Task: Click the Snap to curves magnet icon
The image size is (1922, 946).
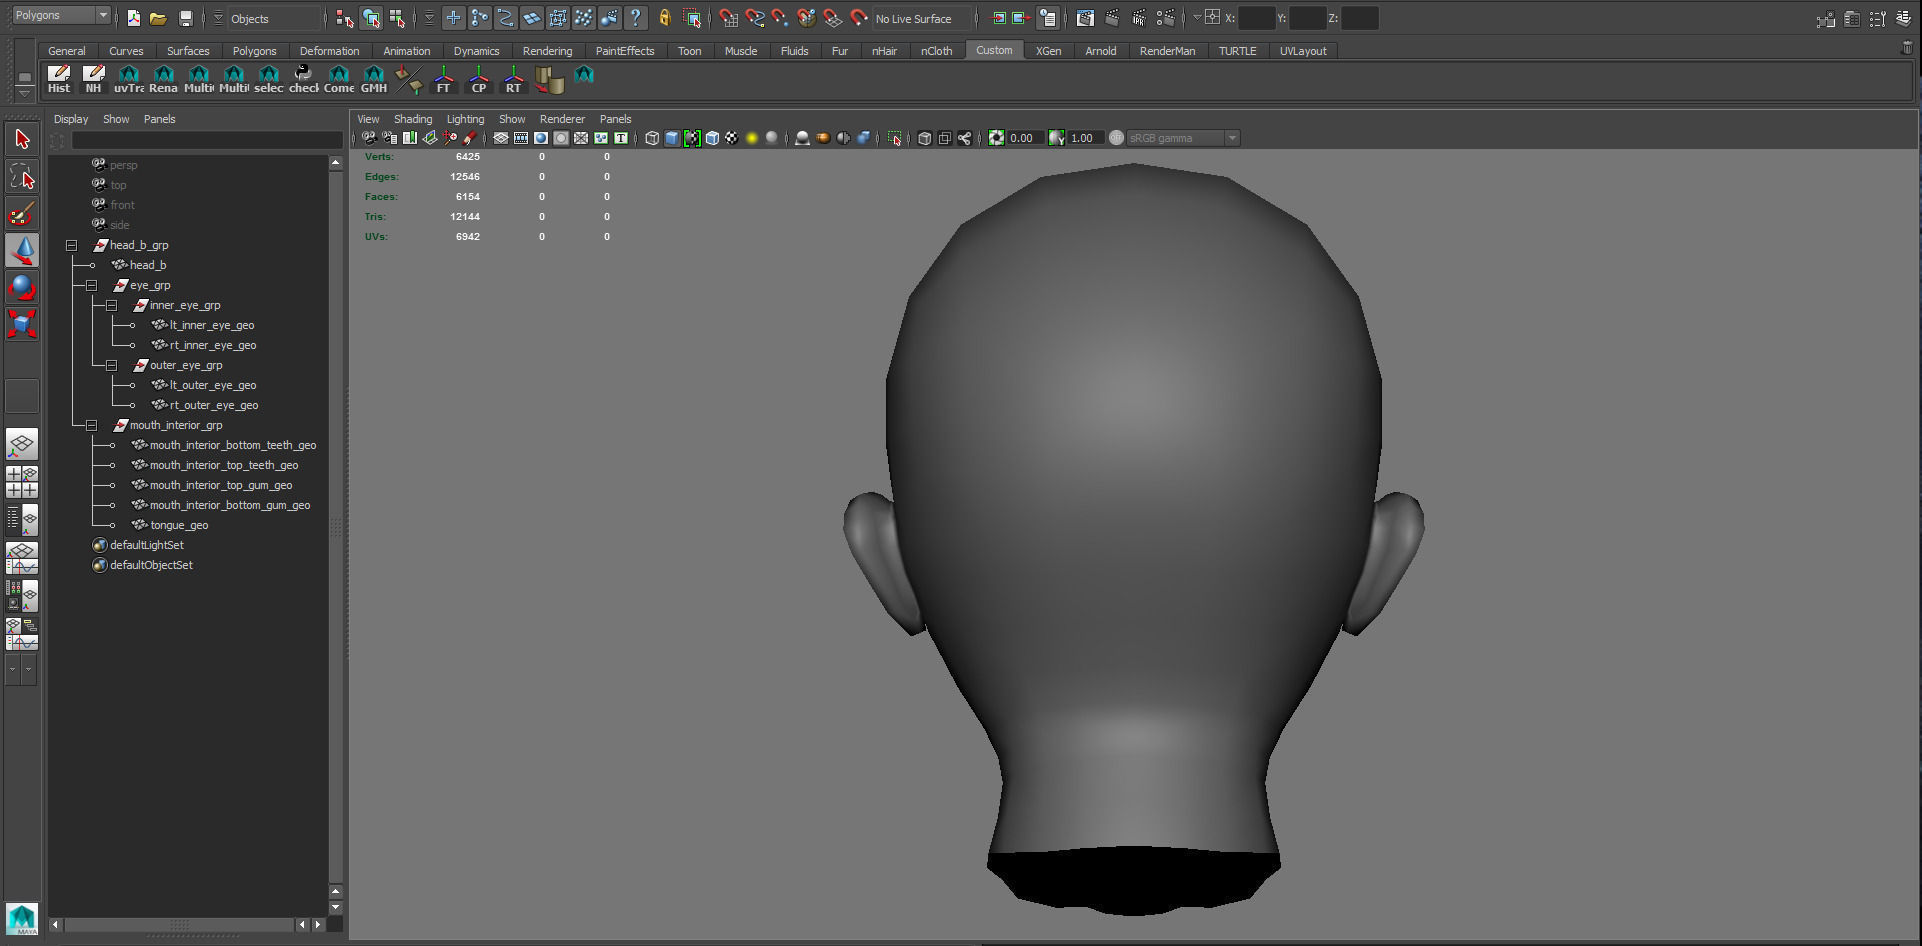Action: pyautogui.click(x=755, y=18)
